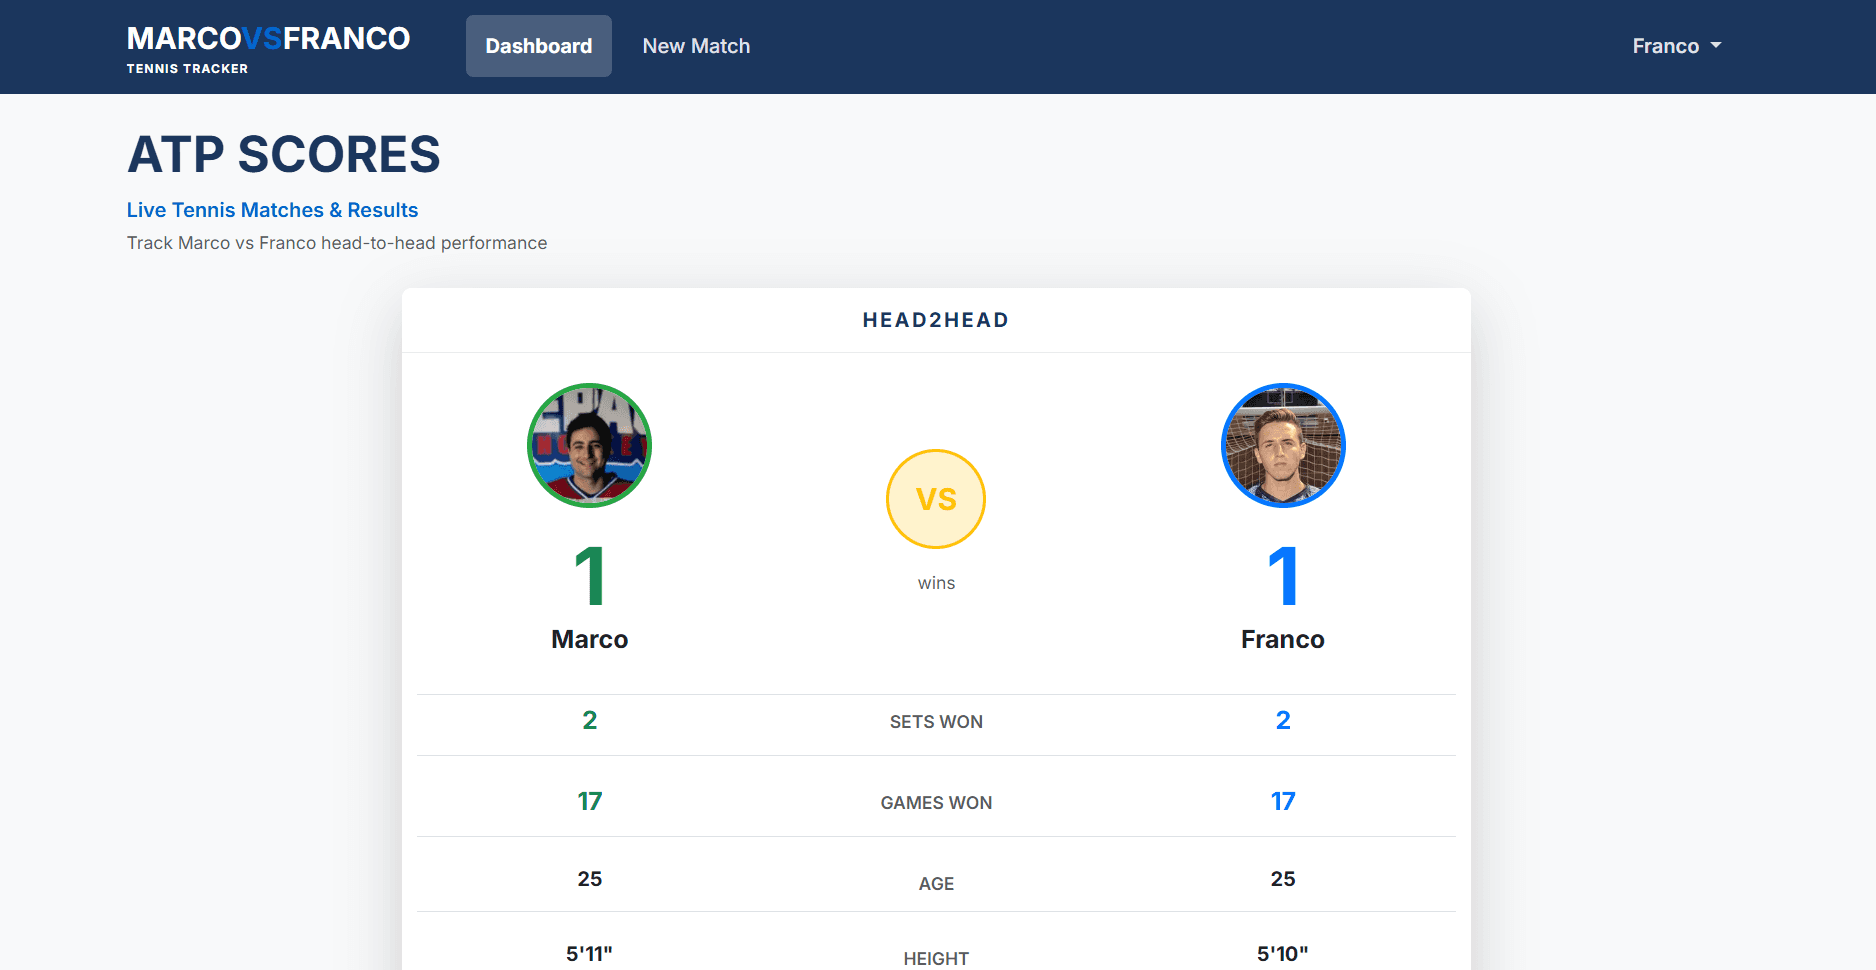Viewport: 1876px width, 970px height.
Task: Click Marco's profile photo
Action: [x=589, y=445]
